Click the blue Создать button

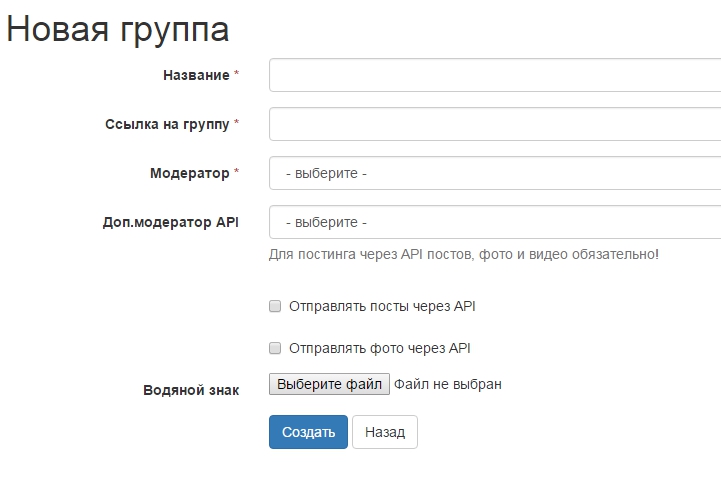point(308,432)
